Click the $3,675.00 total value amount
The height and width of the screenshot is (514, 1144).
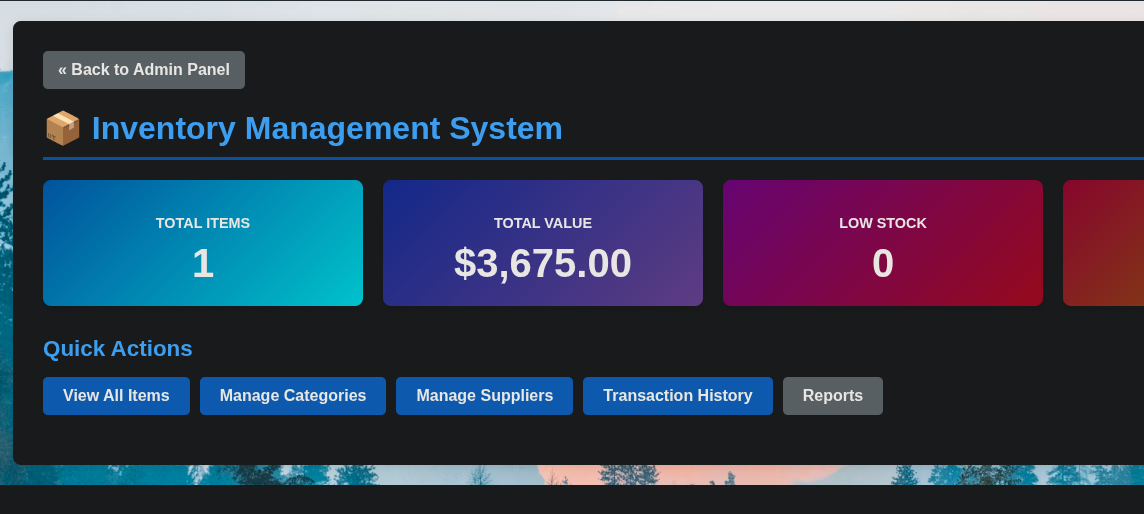543,263
